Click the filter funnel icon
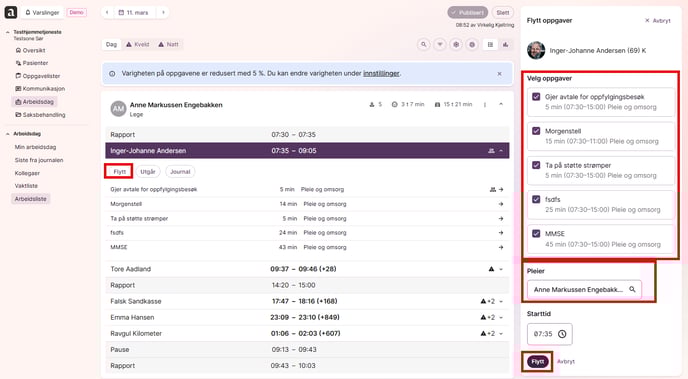The image size is (688, 379). 440,44
